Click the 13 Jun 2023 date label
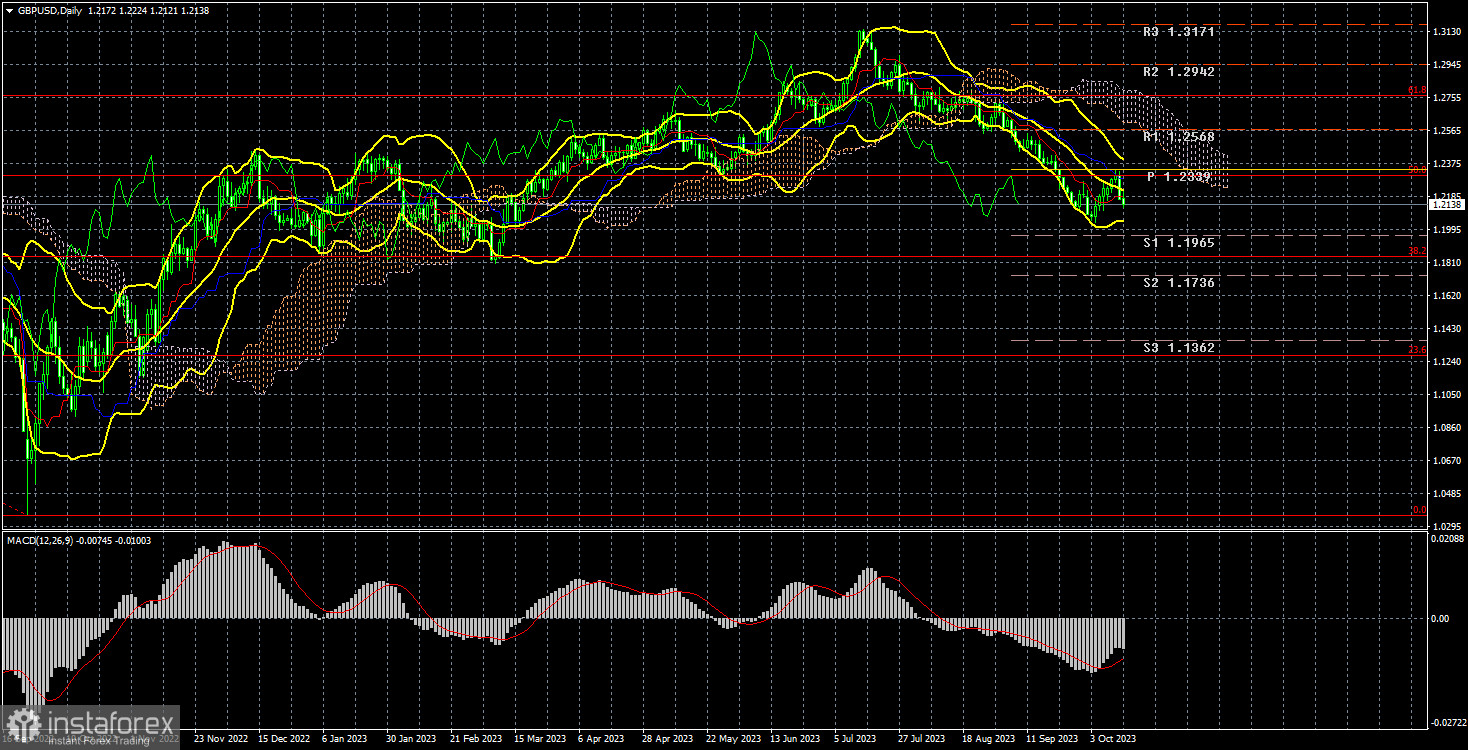 click(x=796, y=739)
